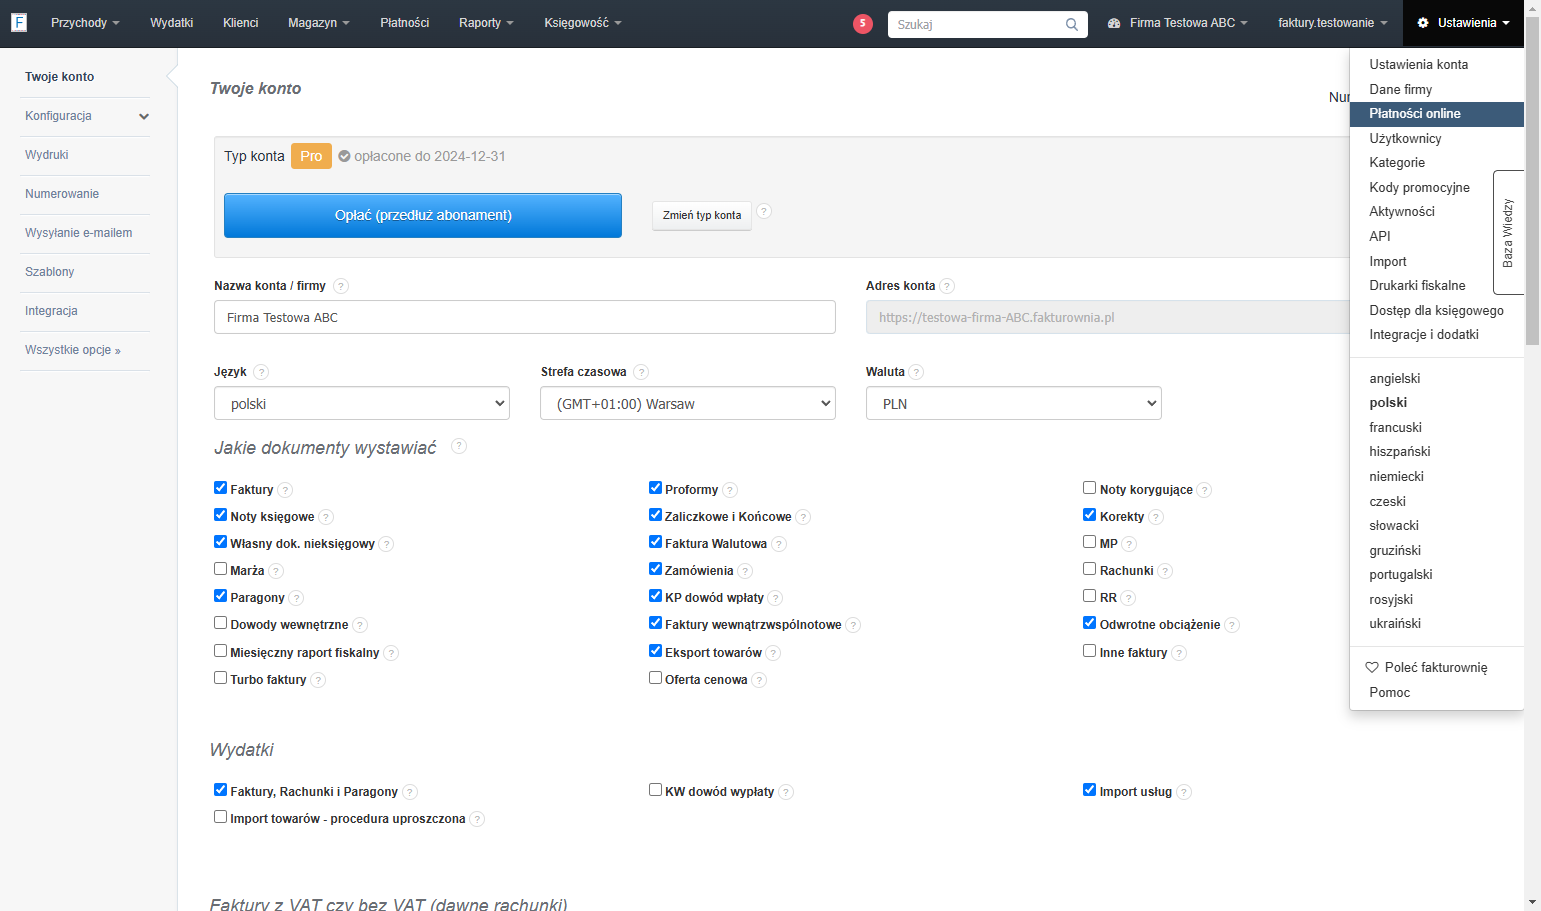Select Płatności online from settings menu

[1436, 114]
